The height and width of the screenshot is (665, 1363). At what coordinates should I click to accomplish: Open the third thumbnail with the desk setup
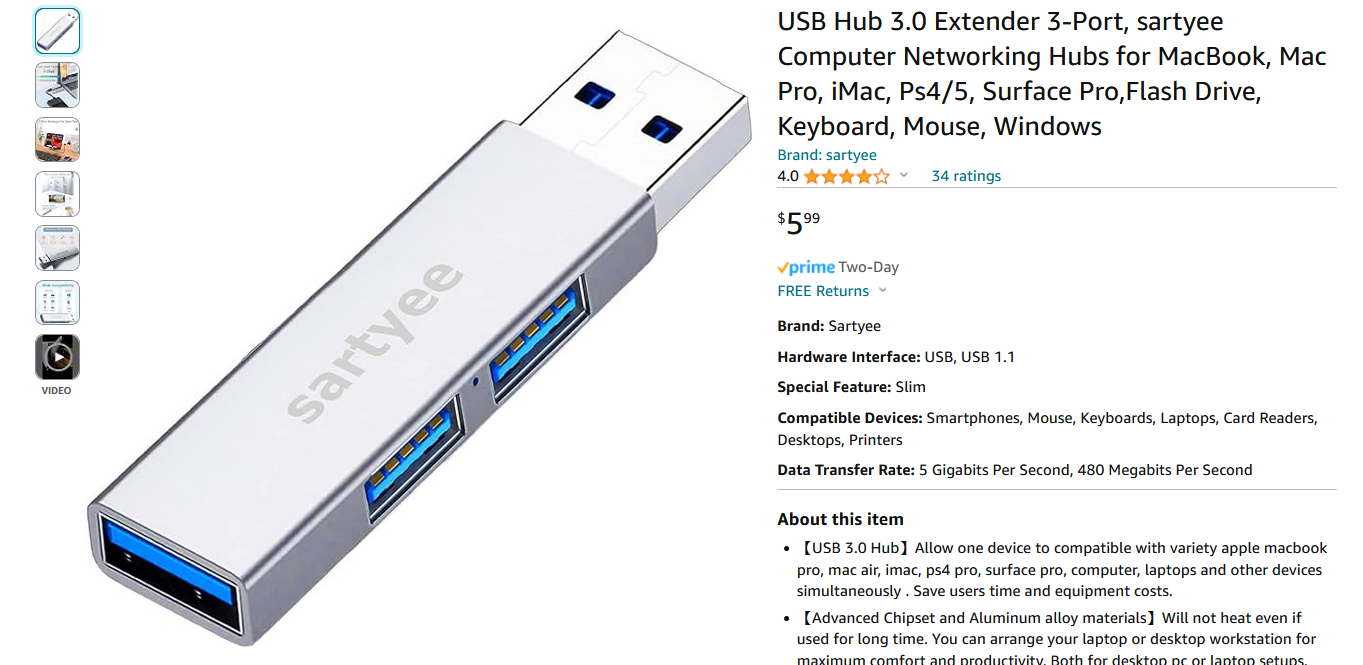tap(57, 139)
